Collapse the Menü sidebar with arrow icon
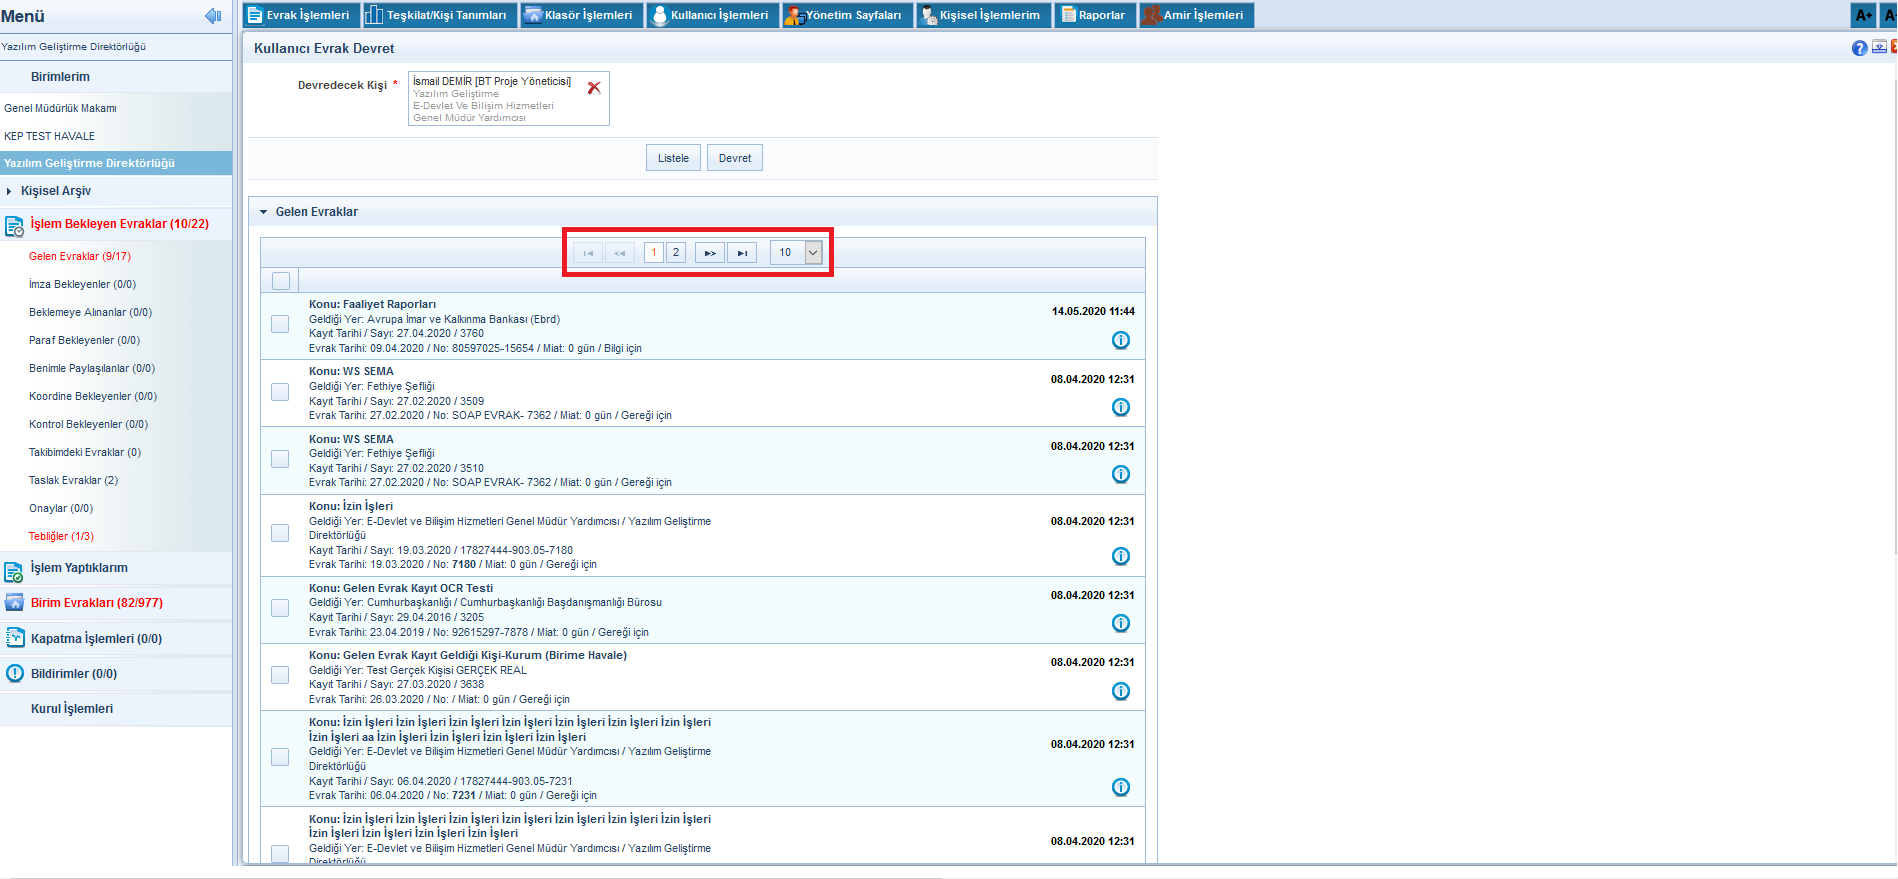1898x879 pixels. (212, 16)
